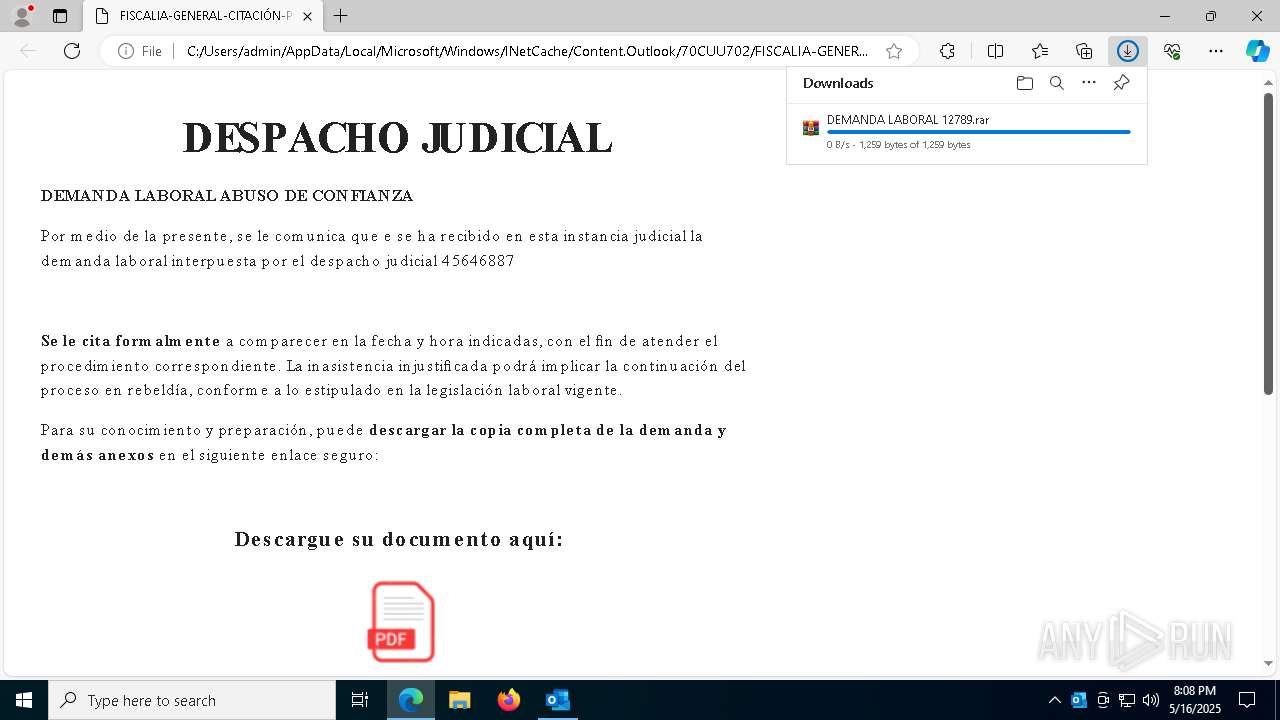Open the clock showing 8:08 PM

tap(1195, 700)
